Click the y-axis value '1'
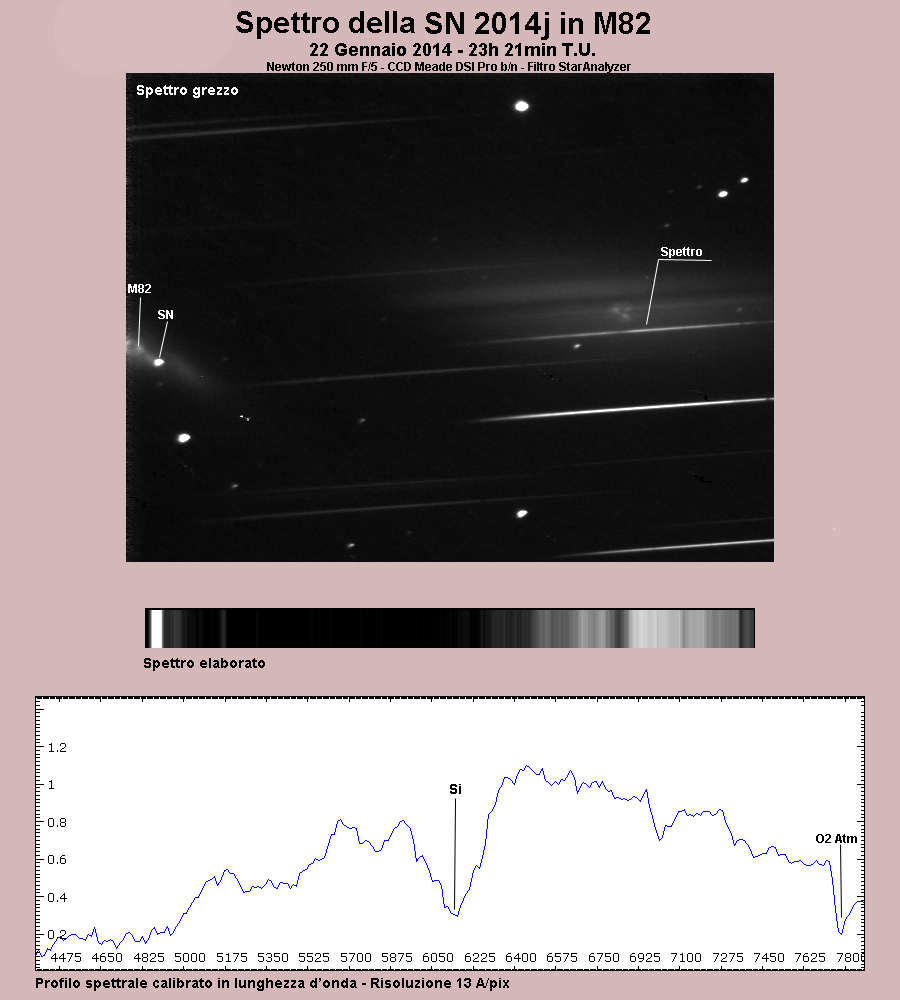The width and height of the screenshot is (900, 1000). click(52, 785)
